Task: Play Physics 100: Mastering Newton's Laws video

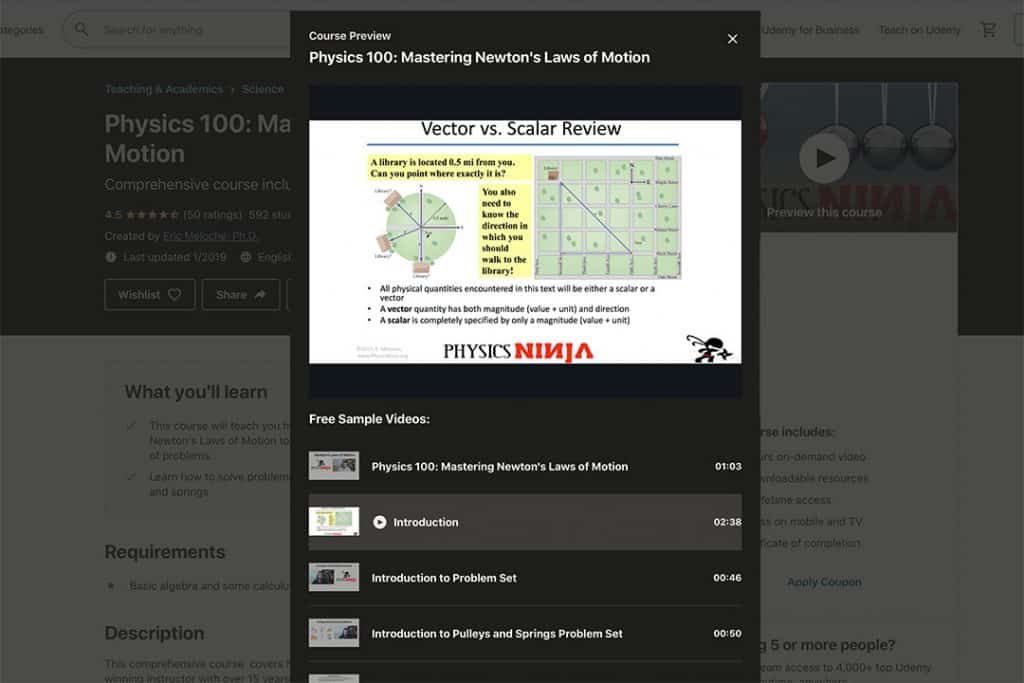Action: point(499,466)
